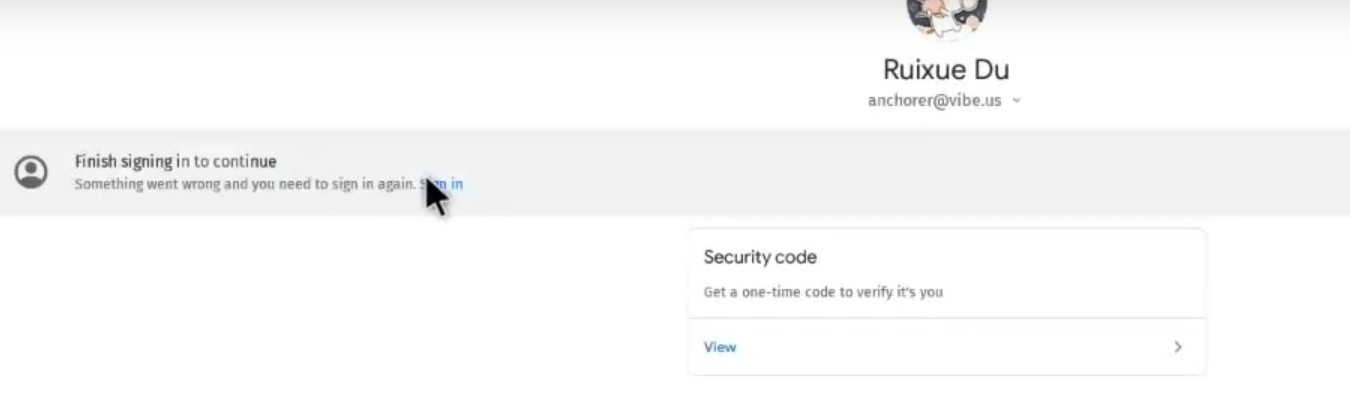Click the divider line above the View row
Viewport: 1350px width, 418px height.
click(946, 318)
